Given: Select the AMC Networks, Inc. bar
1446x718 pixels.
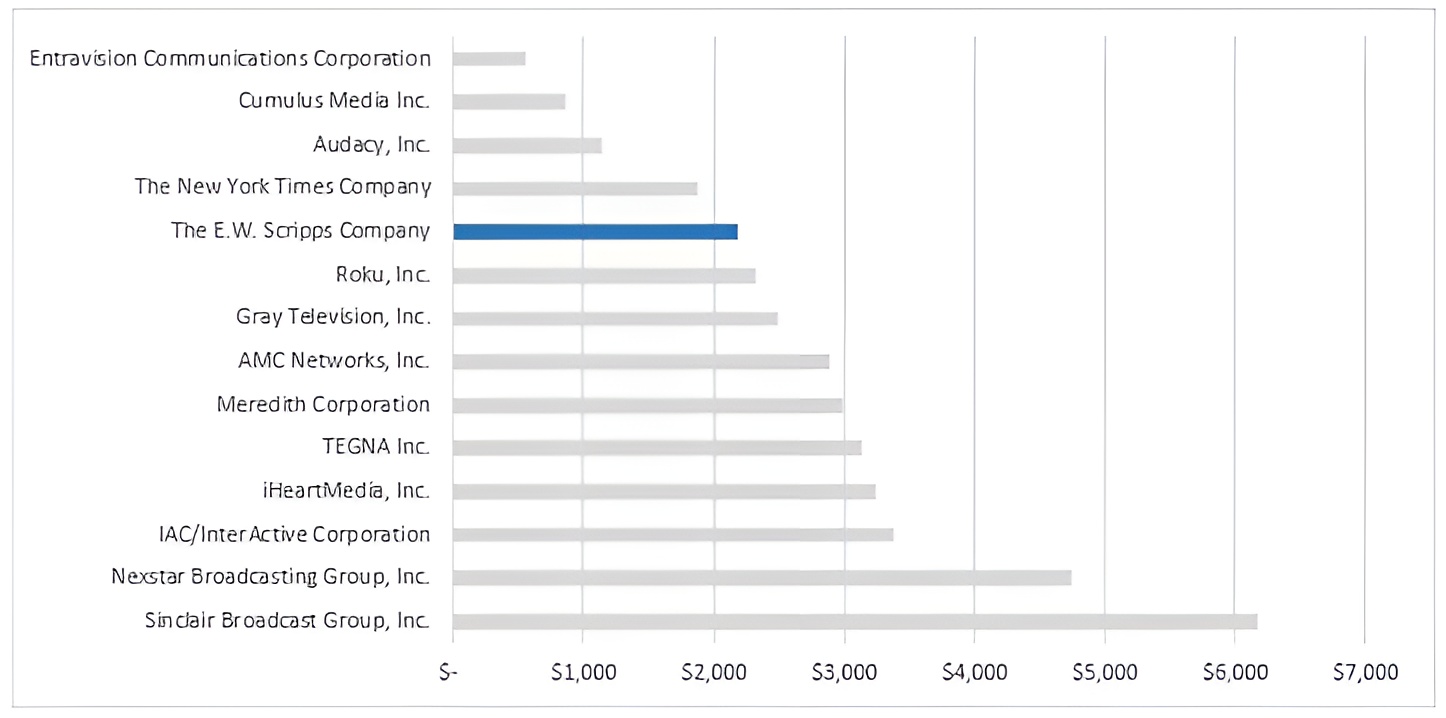Looking at the screenshot, I should [x=641, y=361].
